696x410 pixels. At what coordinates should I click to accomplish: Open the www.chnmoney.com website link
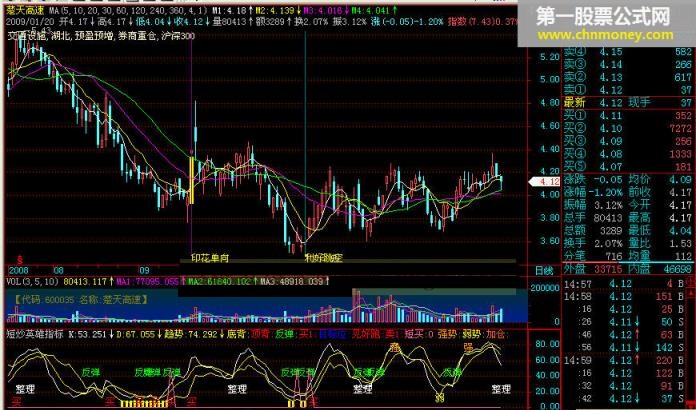[x=606, y=35]
